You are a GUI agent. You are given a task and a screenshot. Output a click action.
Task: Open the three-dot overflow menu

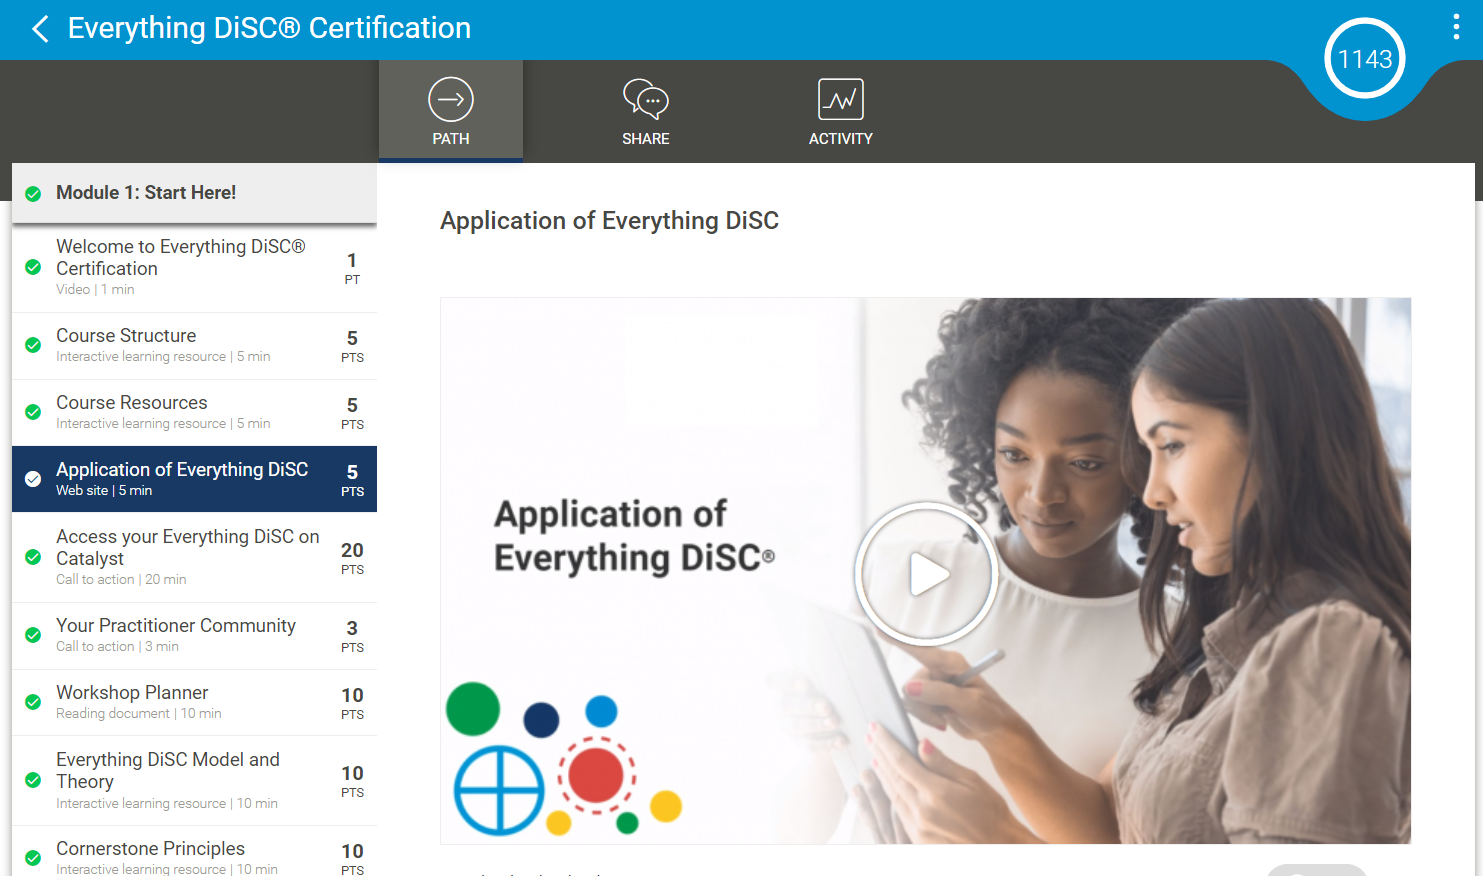click(1456, 27)
